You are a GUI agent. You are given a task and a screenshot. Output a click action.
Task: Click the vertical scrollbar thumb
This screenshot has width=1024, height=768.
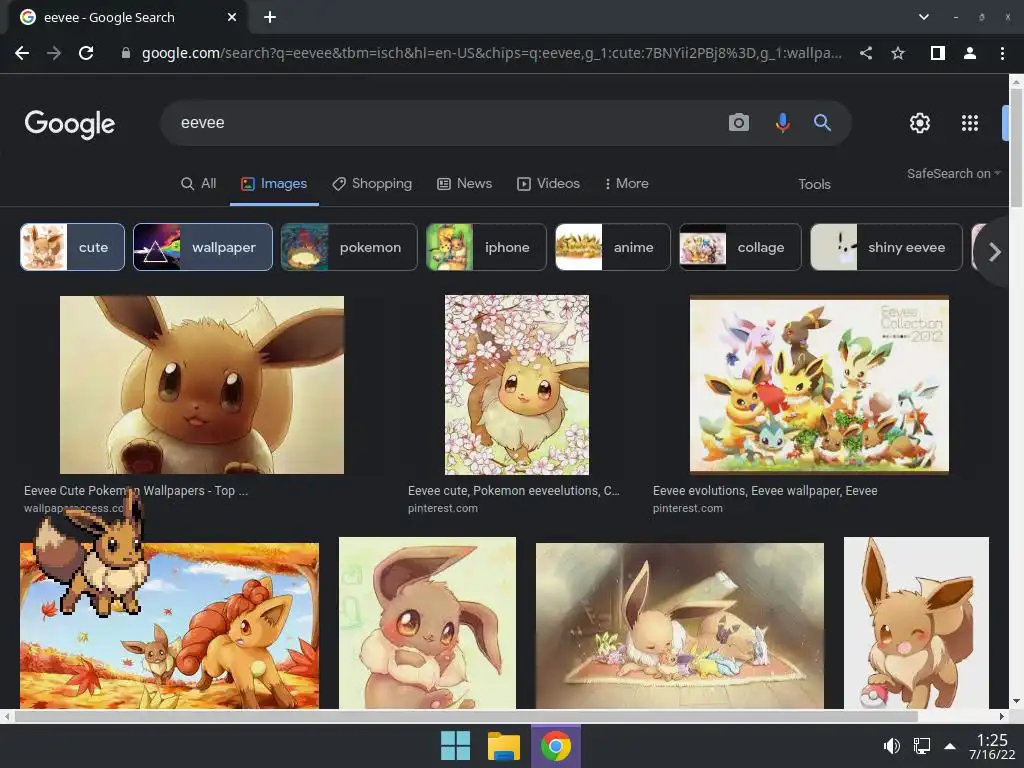pyautogui.click(x=1016, y=147)
